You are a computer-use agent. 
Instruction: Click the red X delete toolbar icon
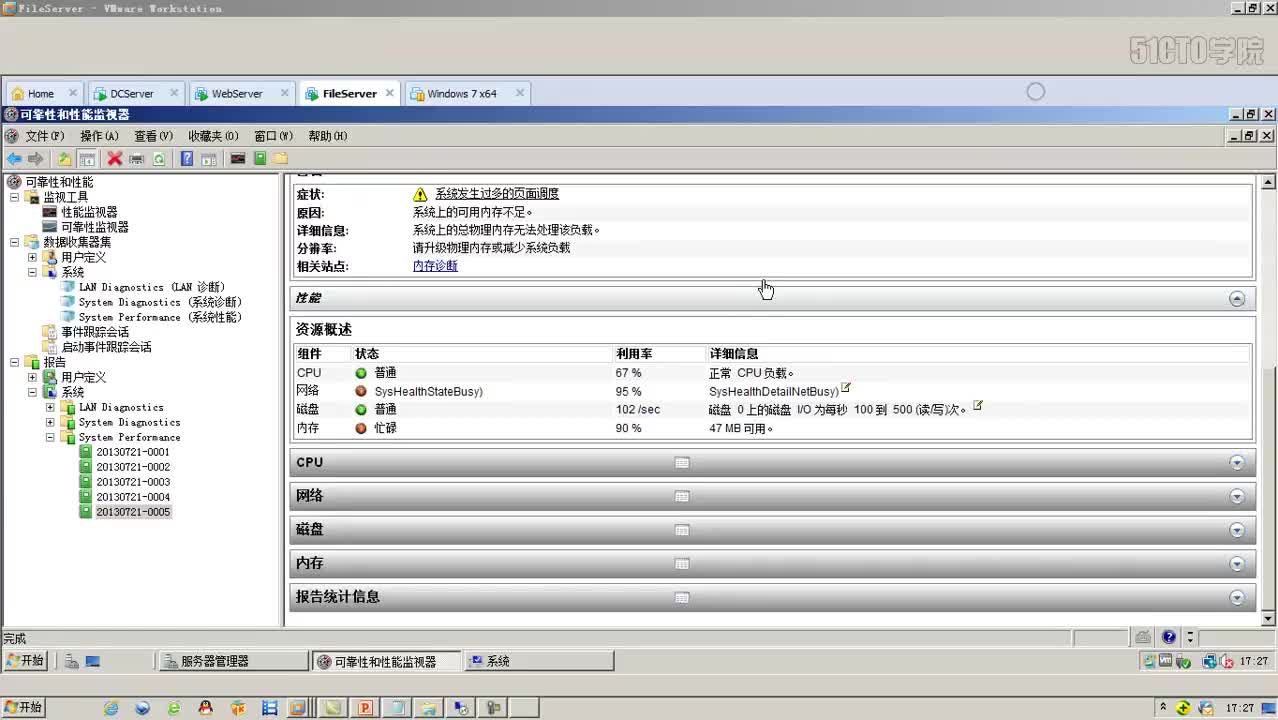(115, 159)
